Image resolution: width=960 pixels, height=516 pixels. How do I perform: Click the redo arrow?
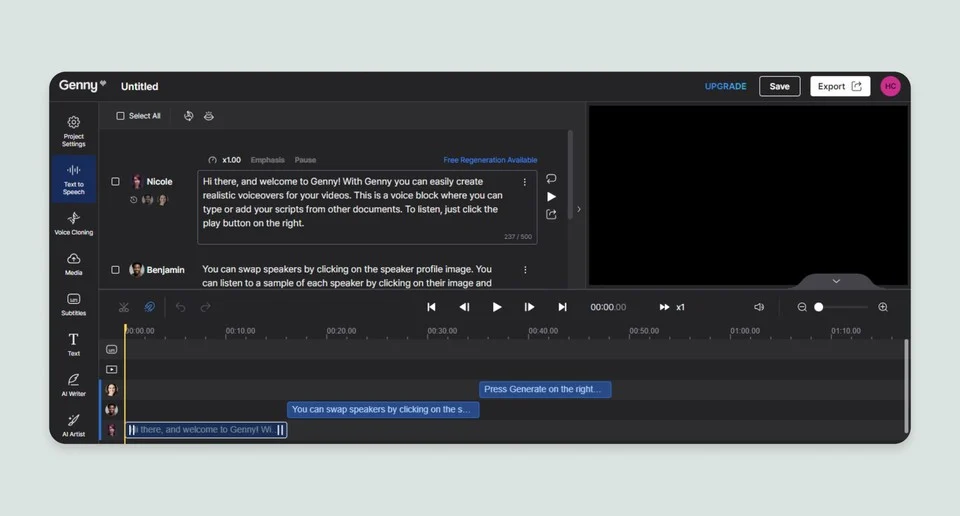[x=206, y=307]
